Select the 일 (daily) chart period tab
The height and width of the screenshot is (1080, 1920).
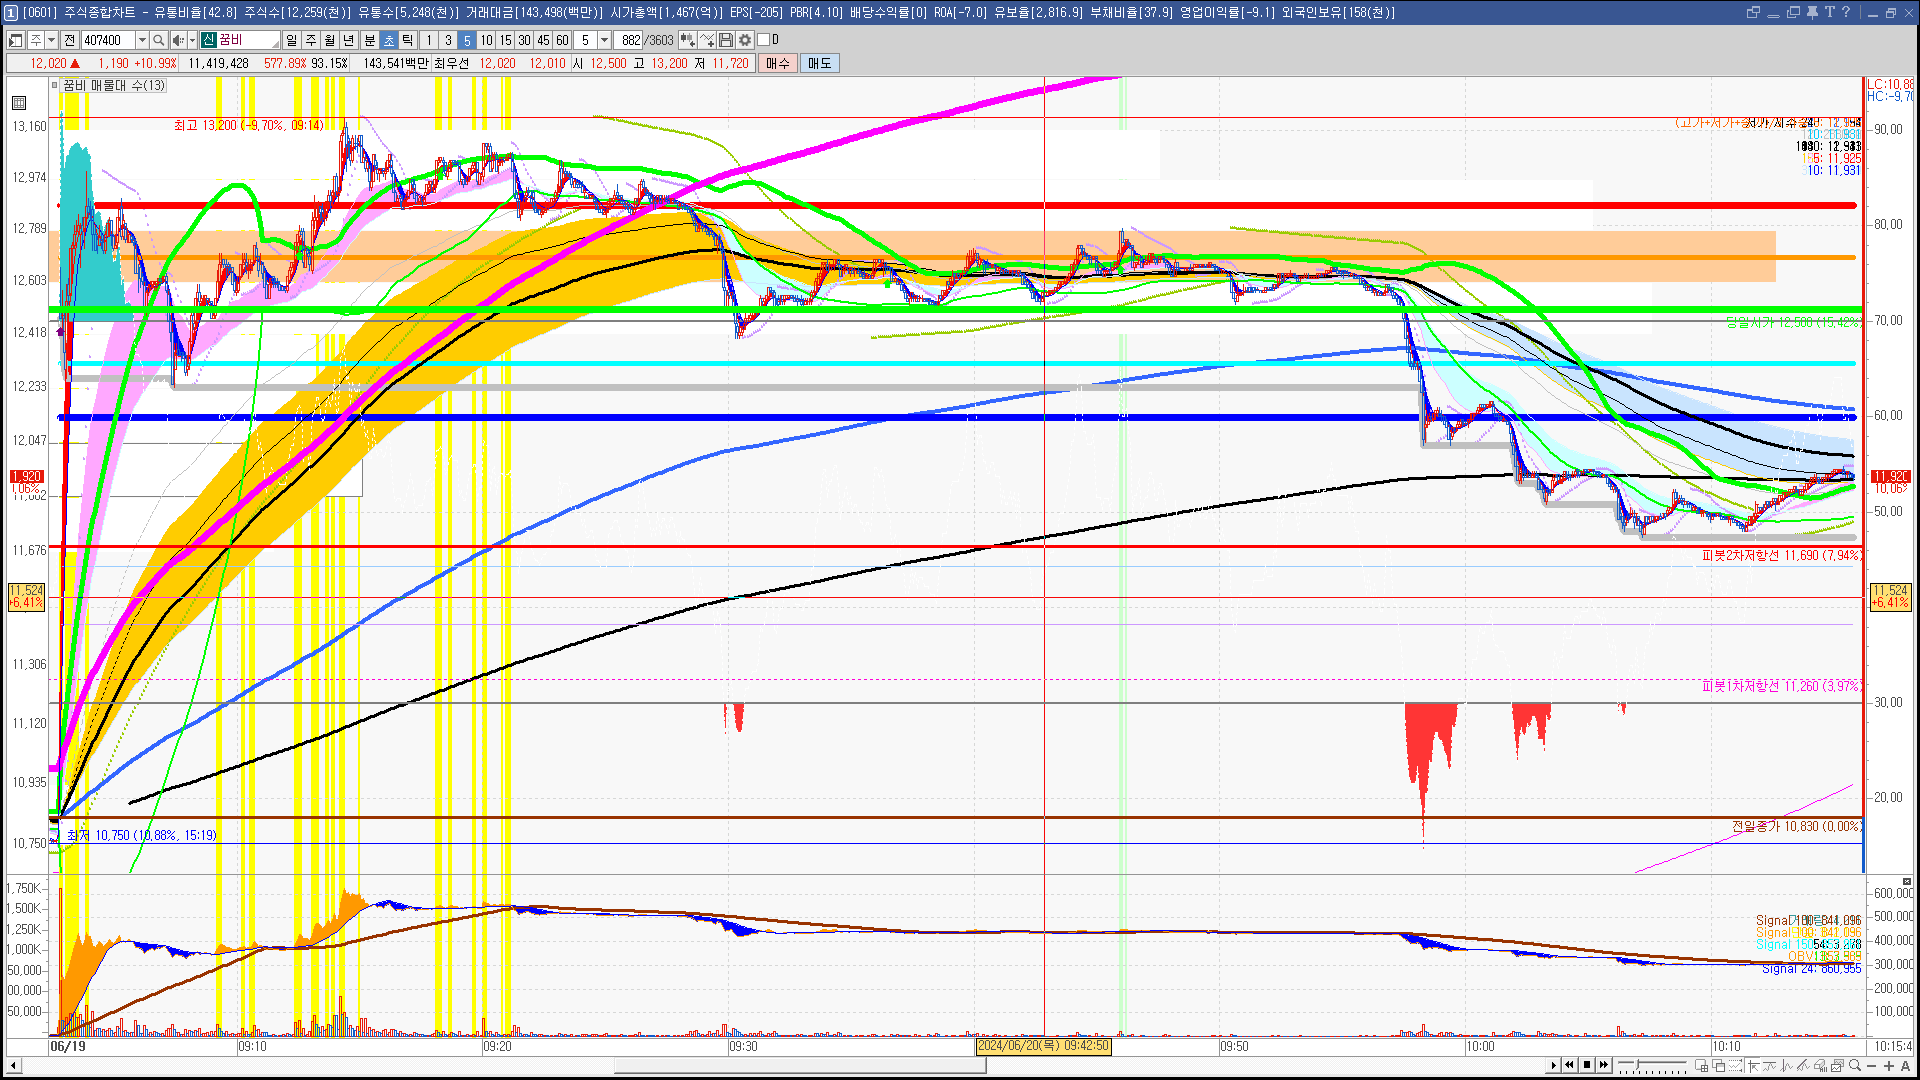(291, 40)
